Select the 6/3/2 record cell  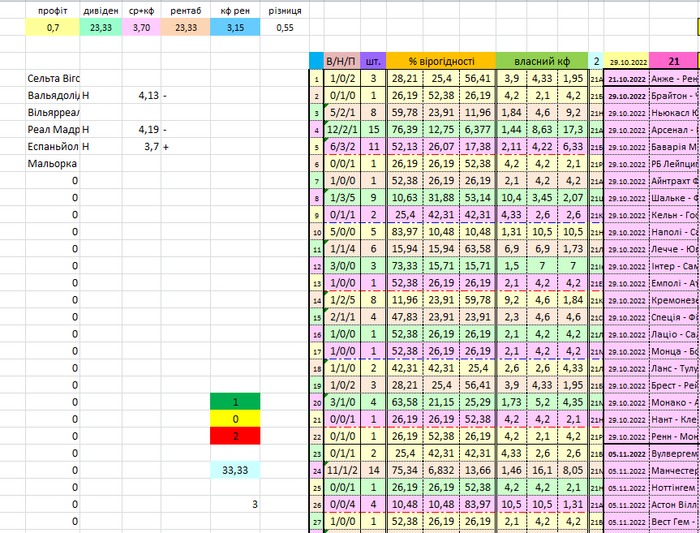[342, 146]
